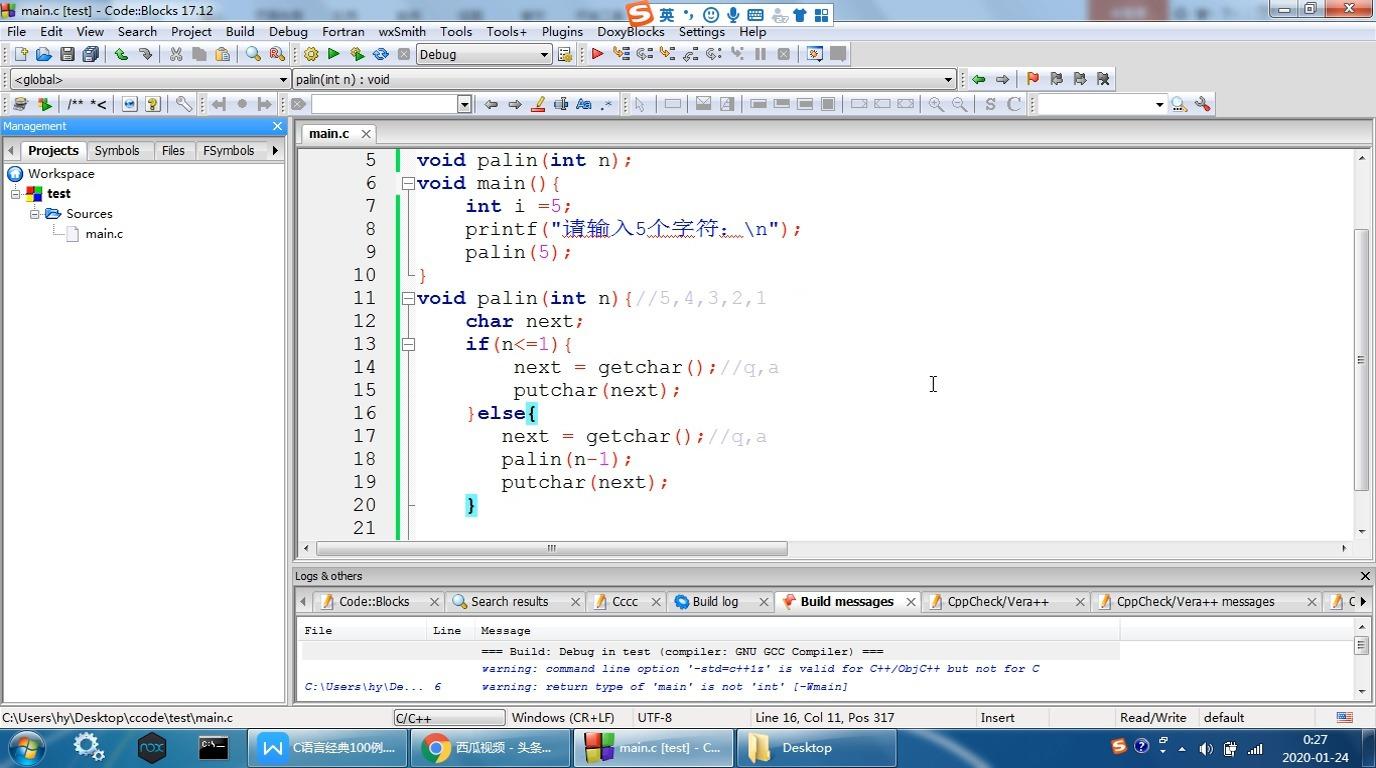Image resolution: width=1376 pixels, height=768 pixels.
Task: Fold palin function at line 11
Action: (408, 298)
